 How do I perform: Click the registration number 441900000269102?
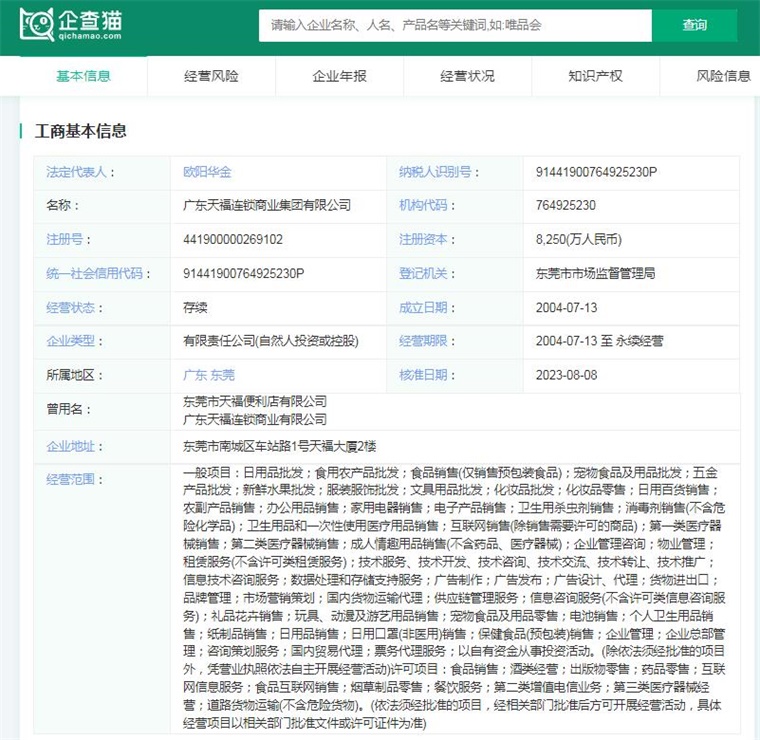(232, 240)
